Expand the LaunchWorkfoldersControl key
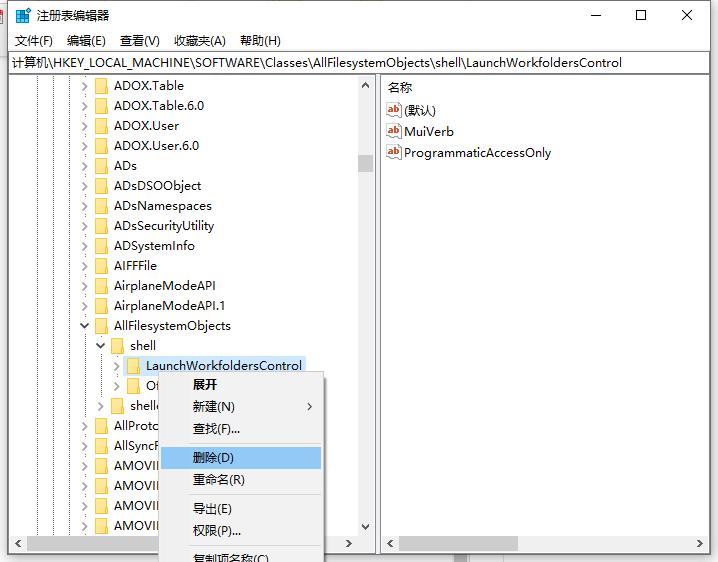Screen dimensions: 718x562 tap(116, 366)
